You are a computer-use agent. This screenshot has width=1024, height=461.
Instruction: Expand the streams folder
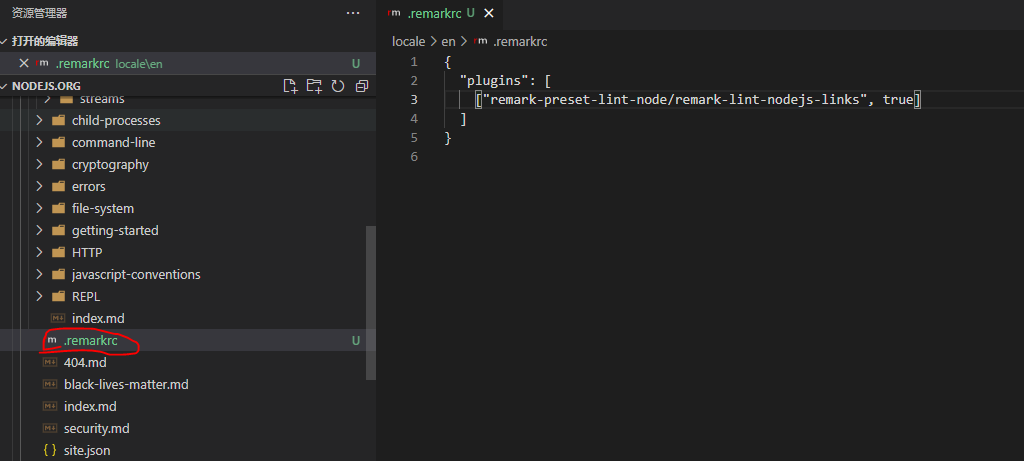tap(46, 100)
